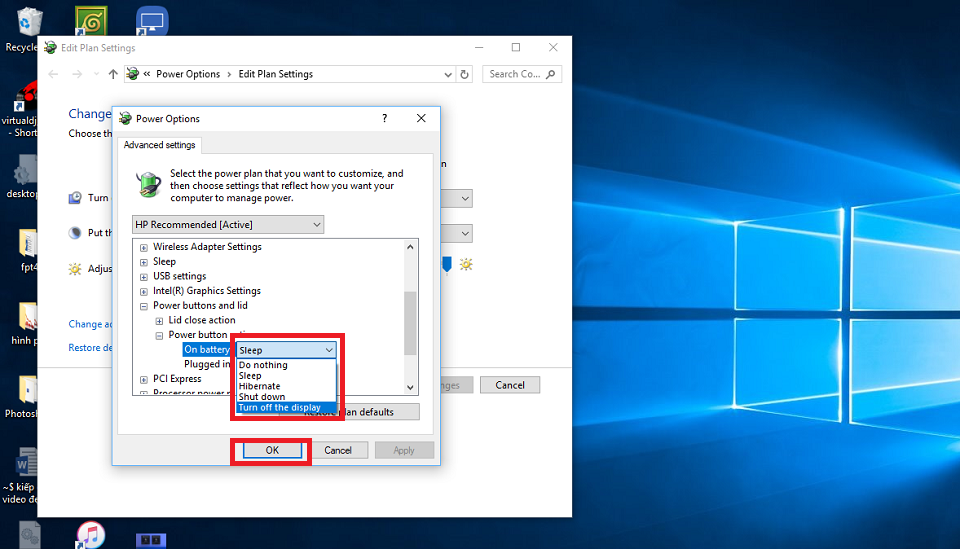Click the brightness slider thumb
This screenshot has width=960, height=549.
tap(447, 264)
